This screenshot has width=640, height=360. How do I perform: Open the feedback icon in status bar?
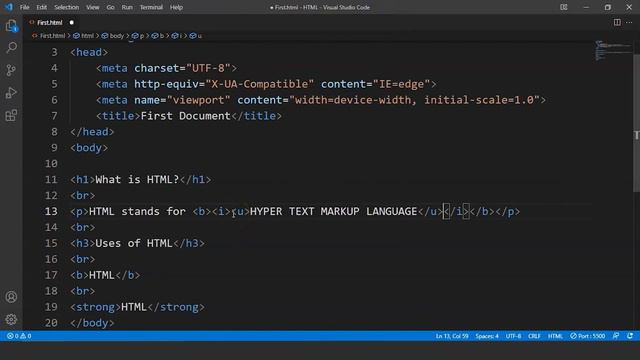tap(616, 336)
